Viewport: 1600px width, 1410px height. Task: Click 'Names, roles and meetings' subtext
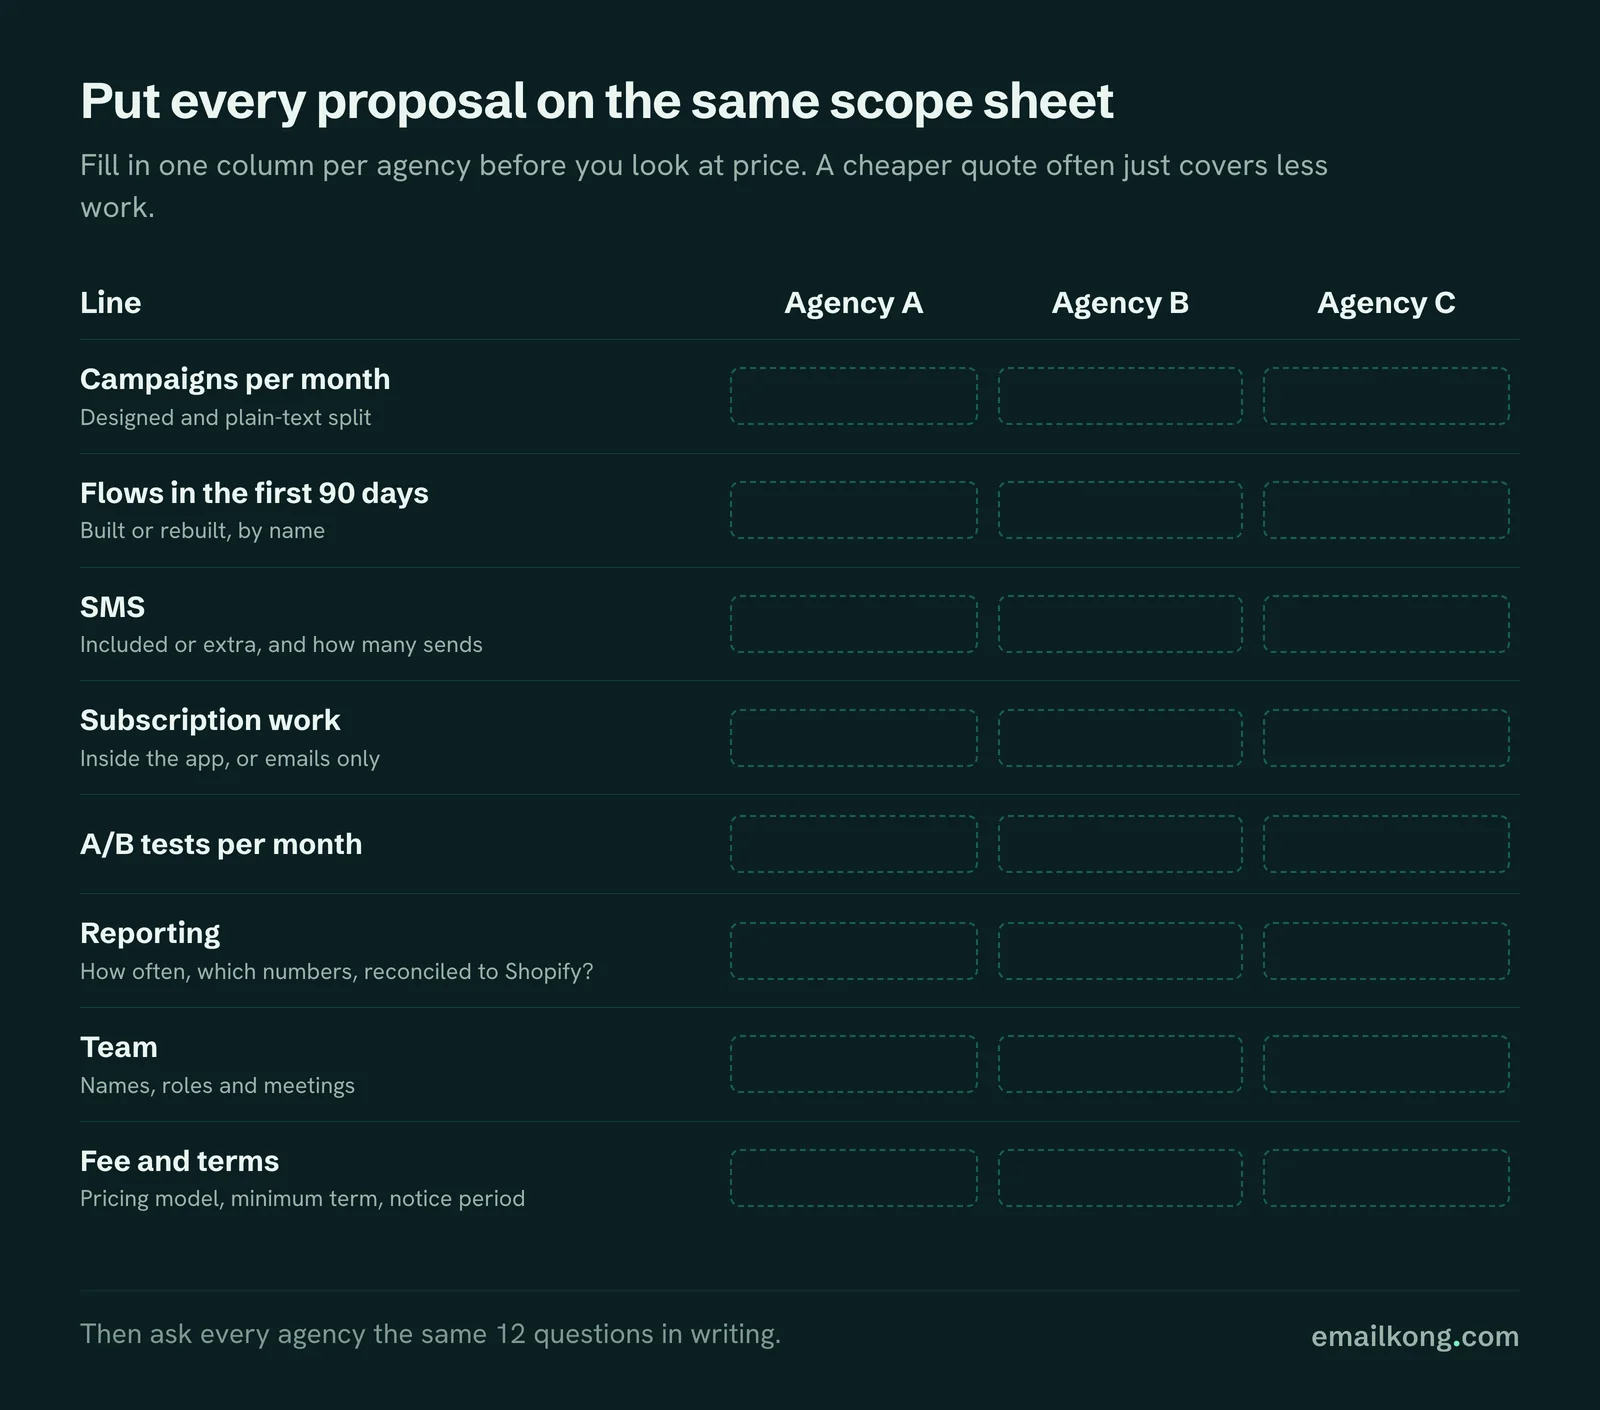(x=217, y=1086)
